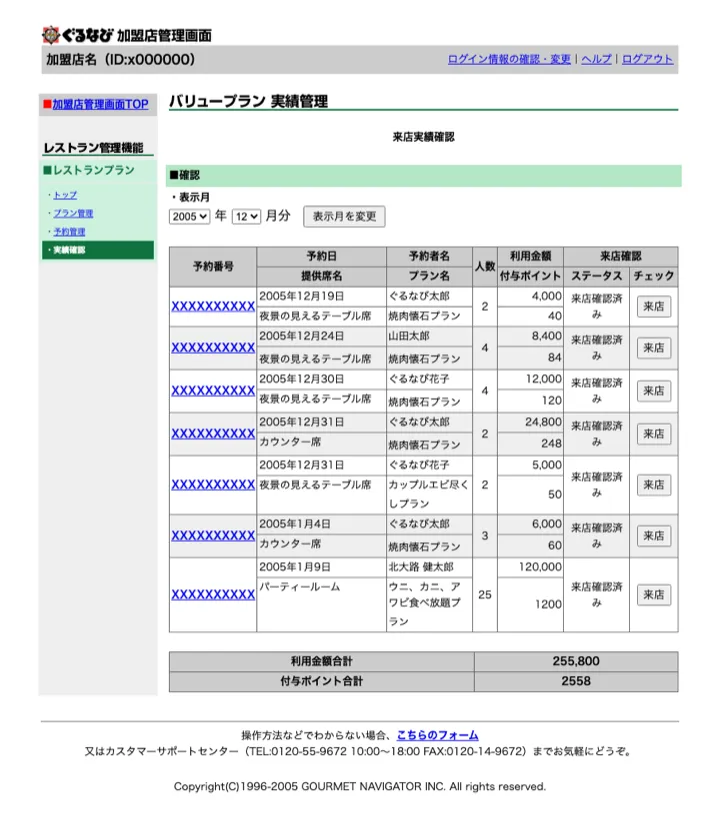
Task: Click the 来店実績確認 heading
Action: click(x=423, y=137)
